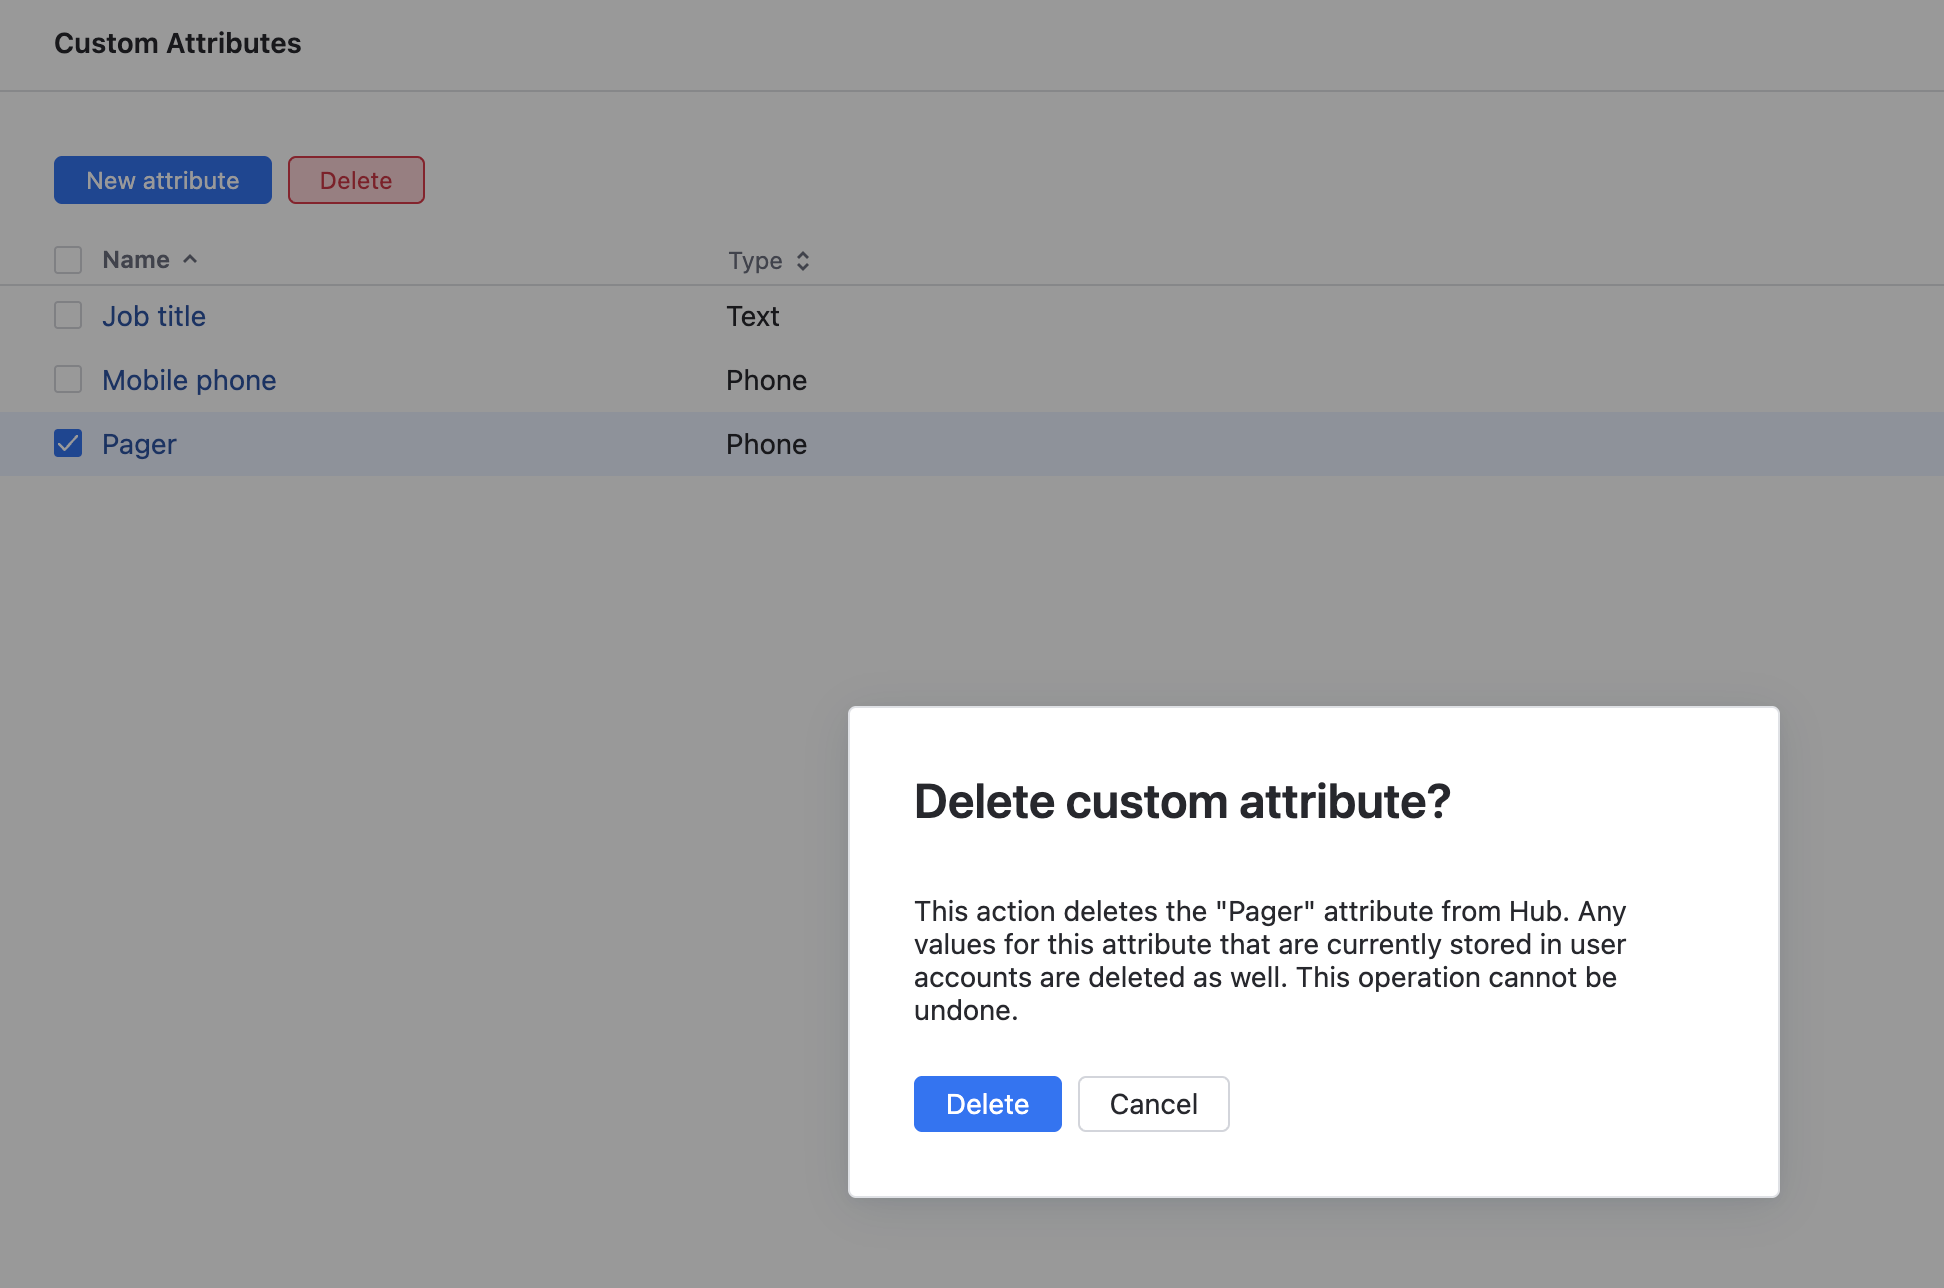Viewport: 1944px width, 1288px height.
Task: Sort by the Name column header
Action: 136,260
